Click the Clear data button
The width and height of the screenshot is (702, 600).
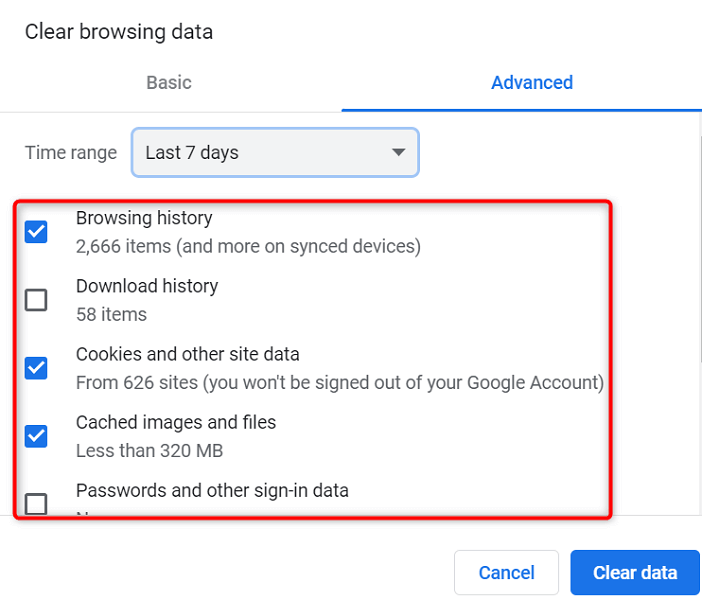point(634,573)
